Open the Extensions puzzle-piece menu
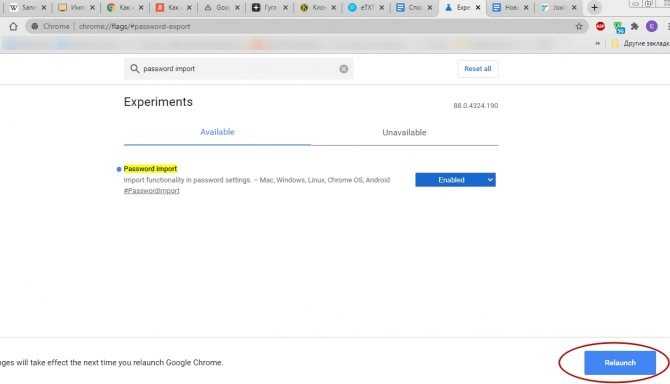This screenshot has height=384, width=670. (x=635, y=26)
